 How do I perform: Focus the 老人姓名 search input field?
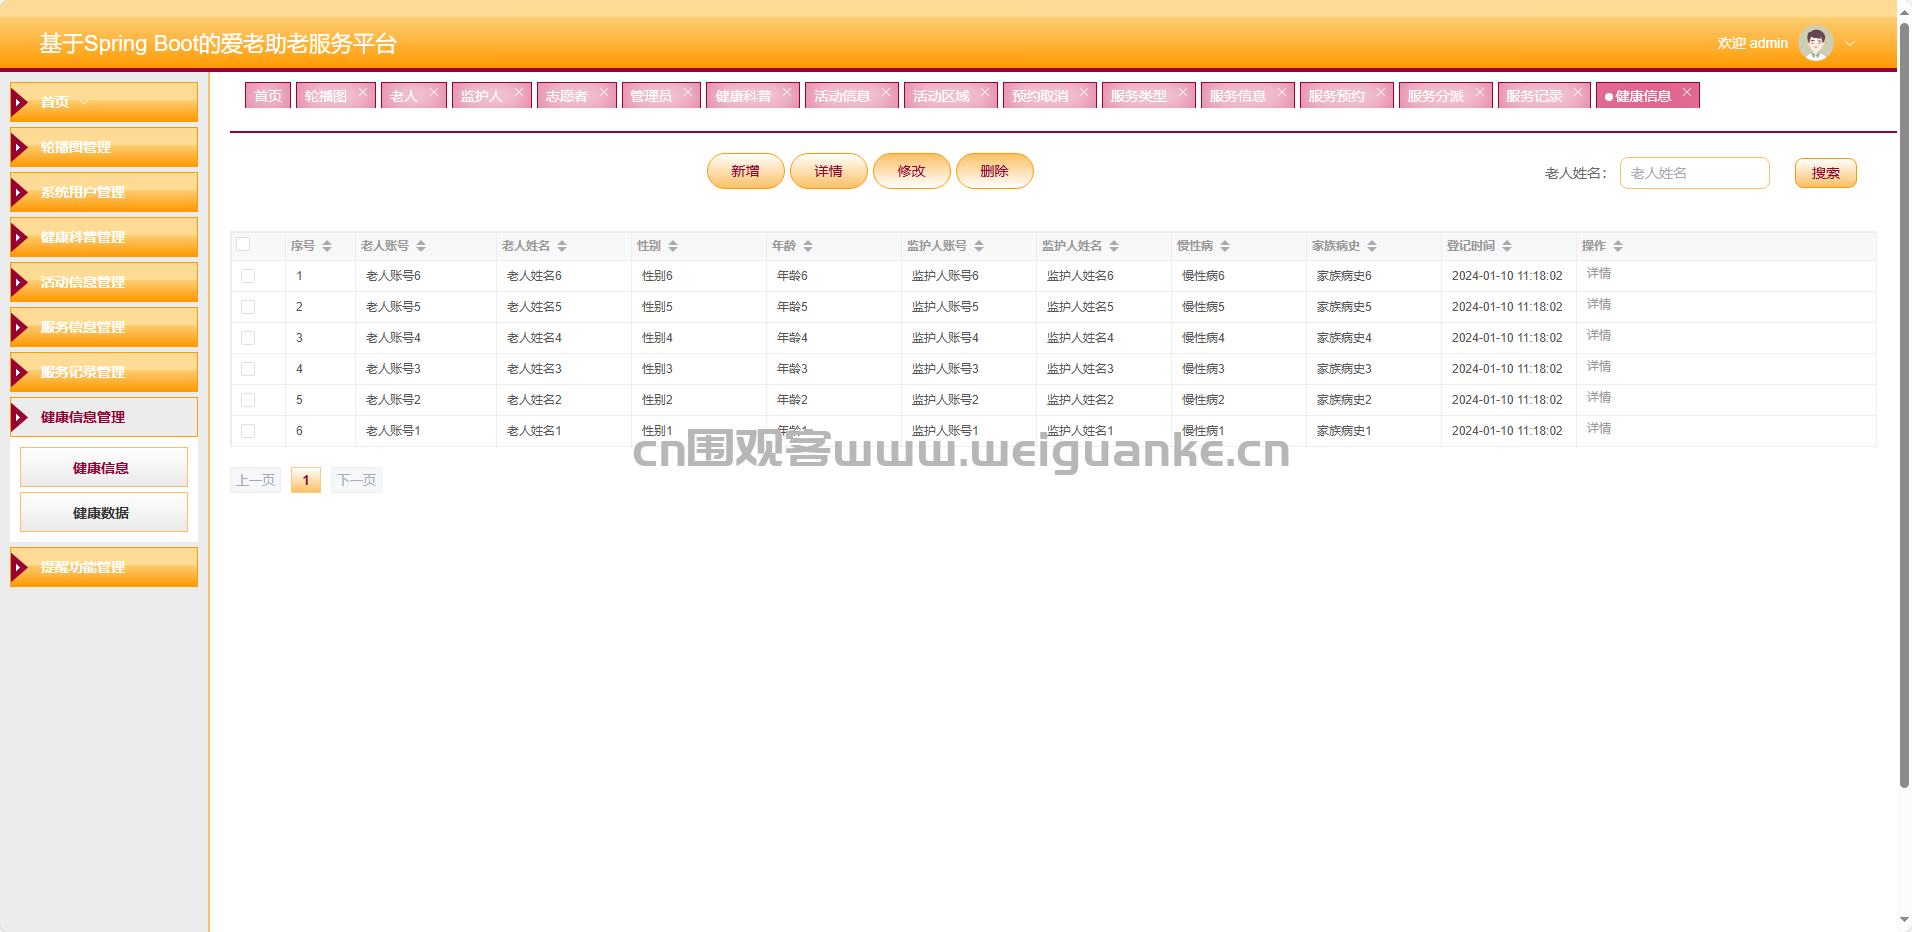tap(1694, 173)
